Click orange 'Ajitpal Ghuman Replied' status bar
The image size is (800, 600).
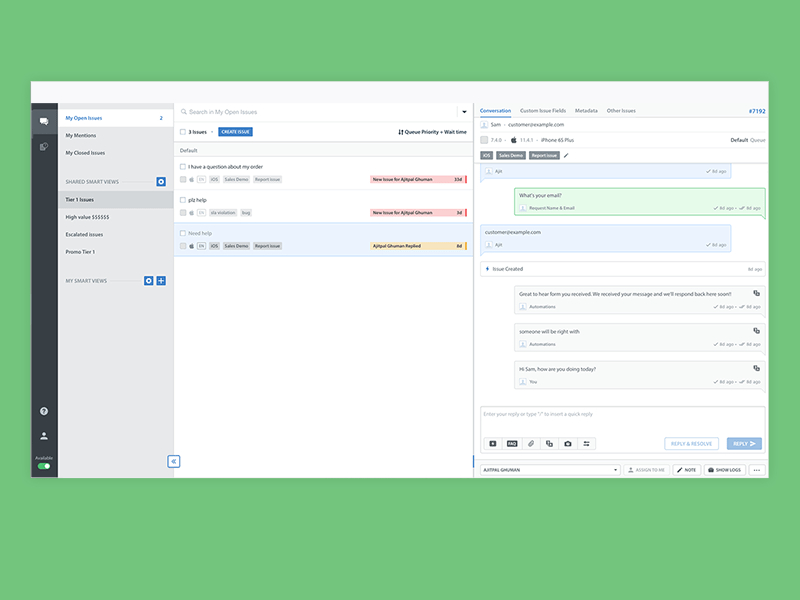pyautogui.click(x=418, y=245)
